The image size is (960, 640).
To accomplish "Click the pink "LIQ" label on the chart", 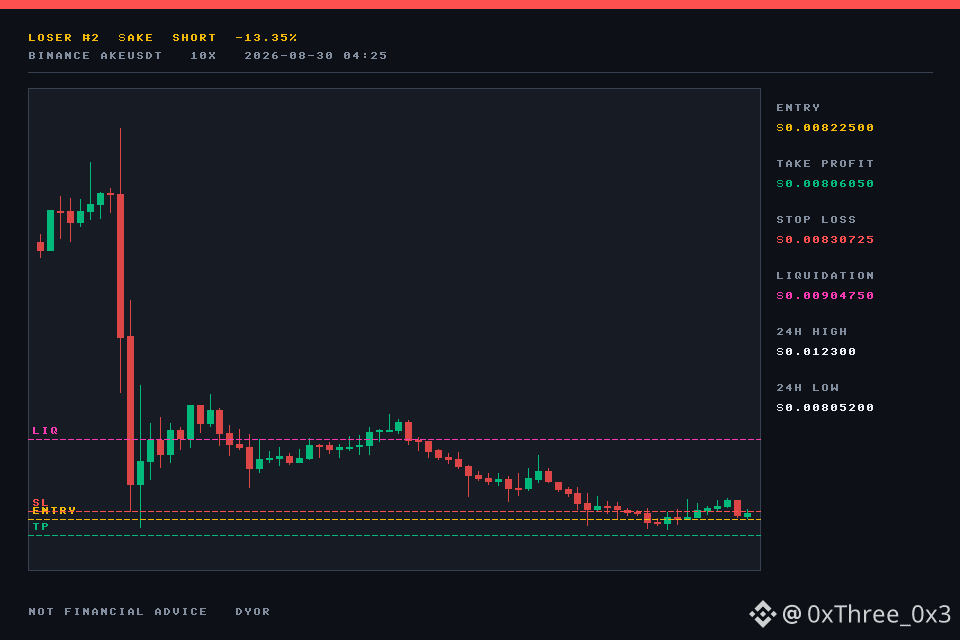I will [45, 431].
